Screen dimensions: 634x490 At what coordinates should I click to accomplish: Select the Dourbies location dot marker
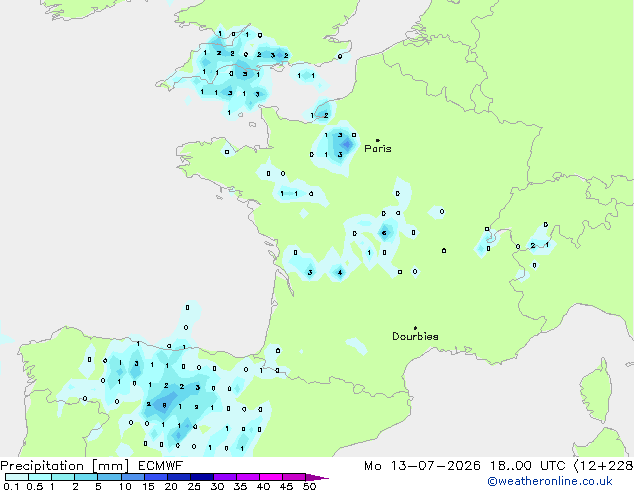pos(415,328)
